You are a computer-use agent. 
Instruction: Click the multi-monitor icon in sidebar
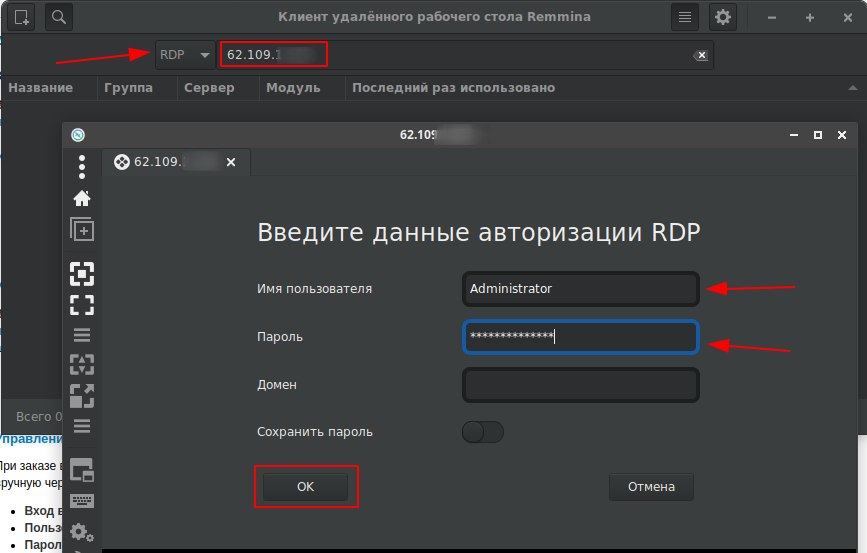82,470
